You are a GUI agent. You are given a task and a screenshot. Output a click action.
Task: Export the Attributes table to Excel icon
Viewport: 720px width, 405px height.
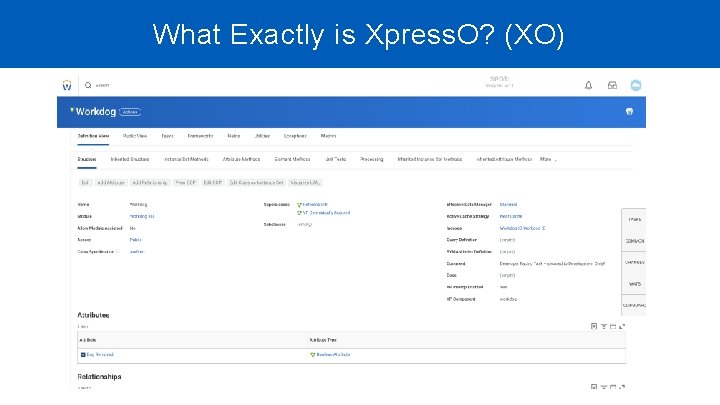(594, 326)
